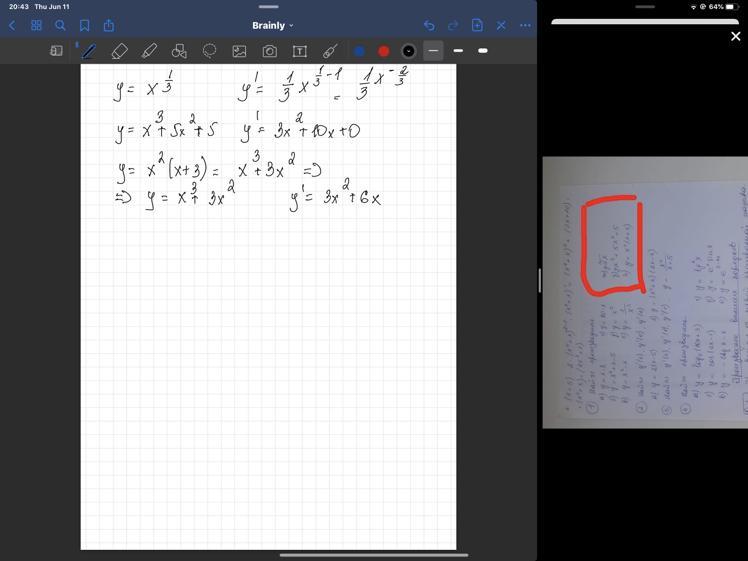Select the Text box tool
748x561 pixels.
pos(300,51)
